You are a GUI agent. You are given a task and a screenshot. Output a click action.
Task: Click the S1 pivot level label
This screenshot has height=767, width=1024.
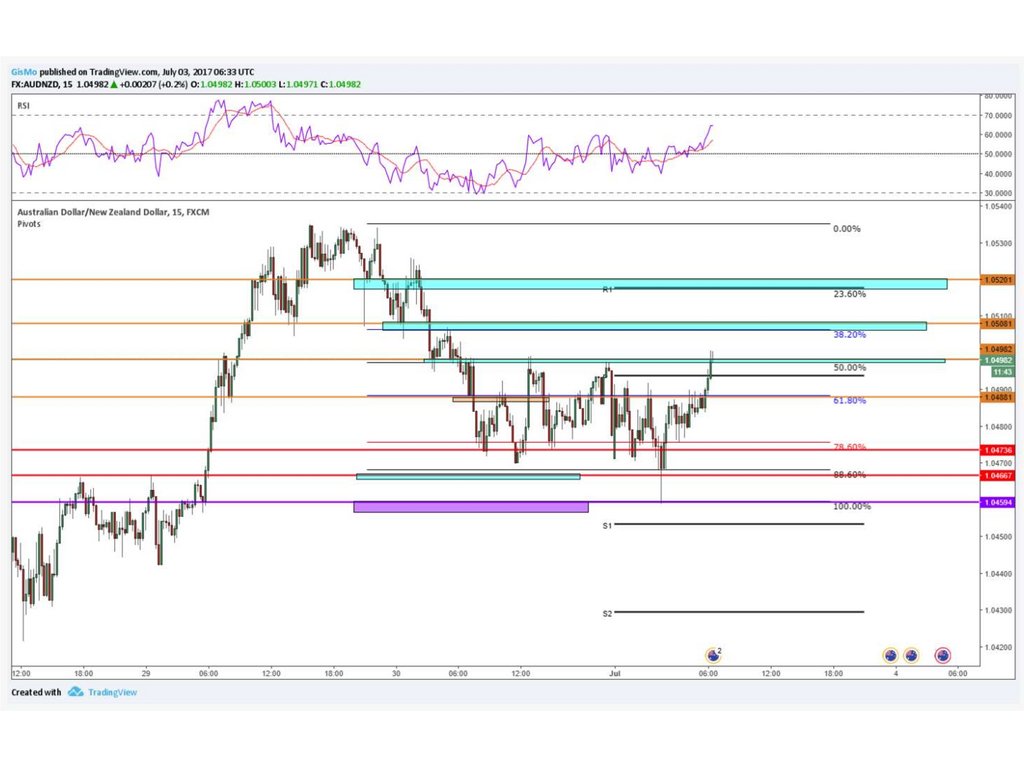pos(607,525)
